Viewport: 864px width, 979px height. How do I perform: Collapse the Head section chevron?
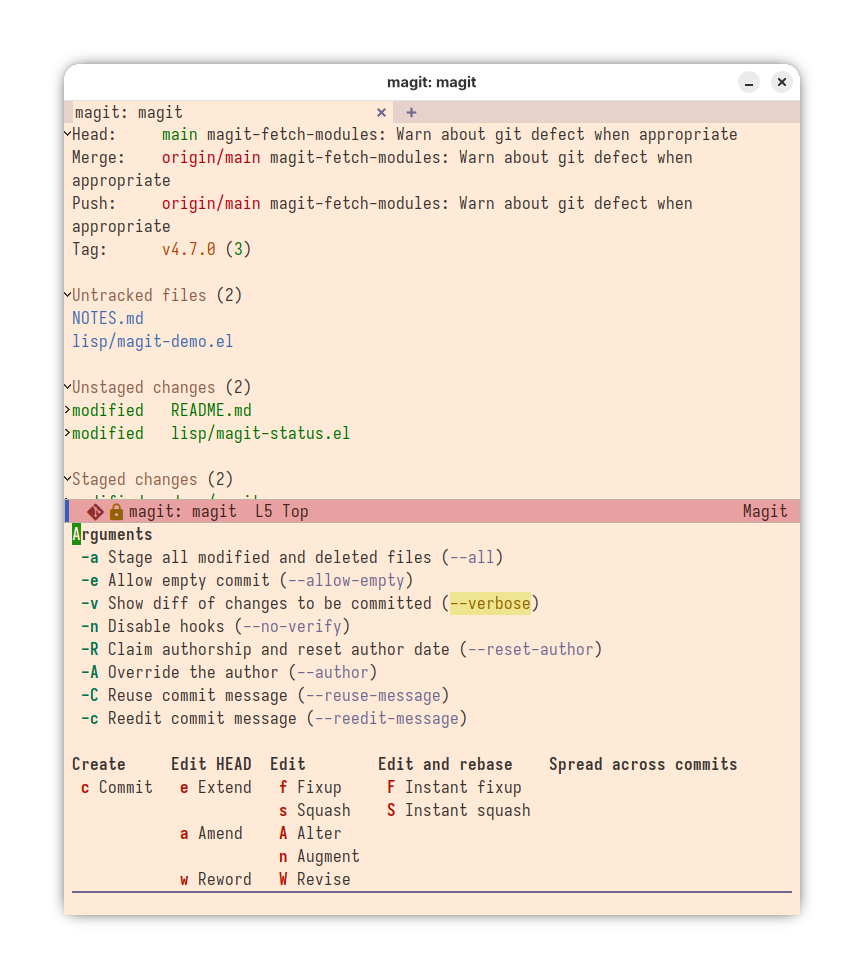67,134
